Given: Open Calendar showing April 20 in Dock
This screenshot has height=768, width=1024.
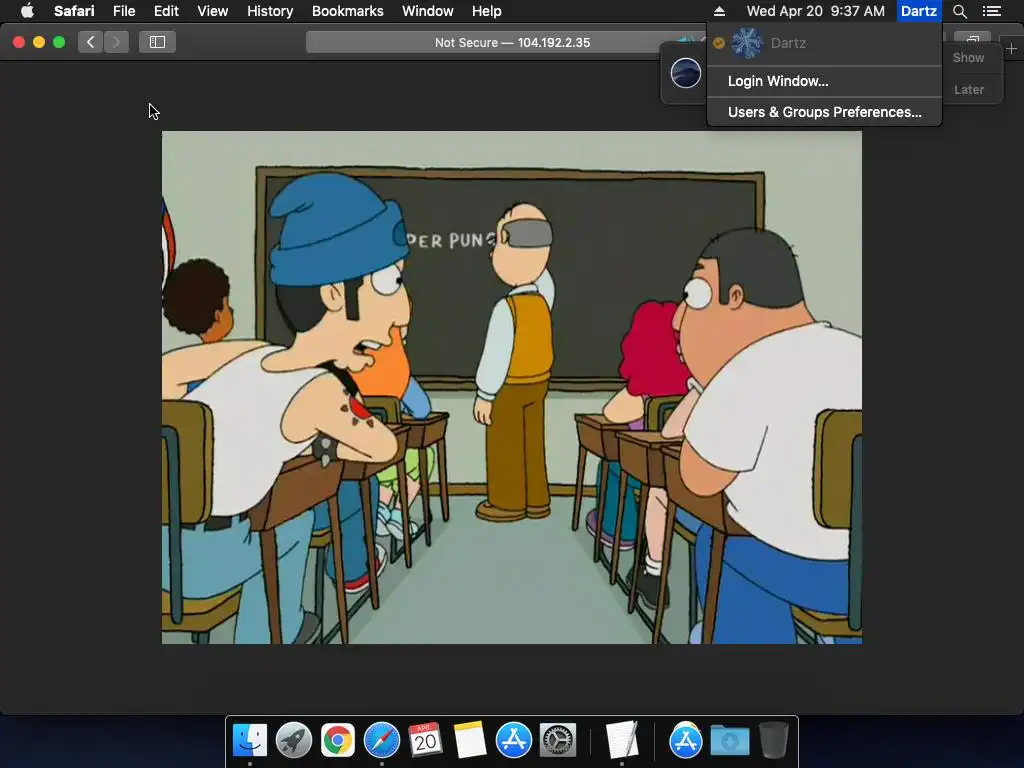Looking at the screenshot, I should [x=425, y=740].
